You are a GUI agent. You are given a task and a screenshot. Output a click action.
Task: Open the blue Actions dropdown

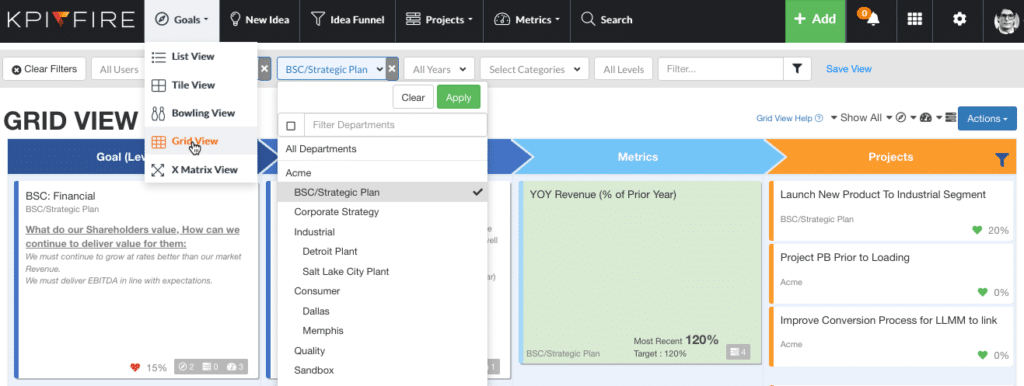(987, 118)
